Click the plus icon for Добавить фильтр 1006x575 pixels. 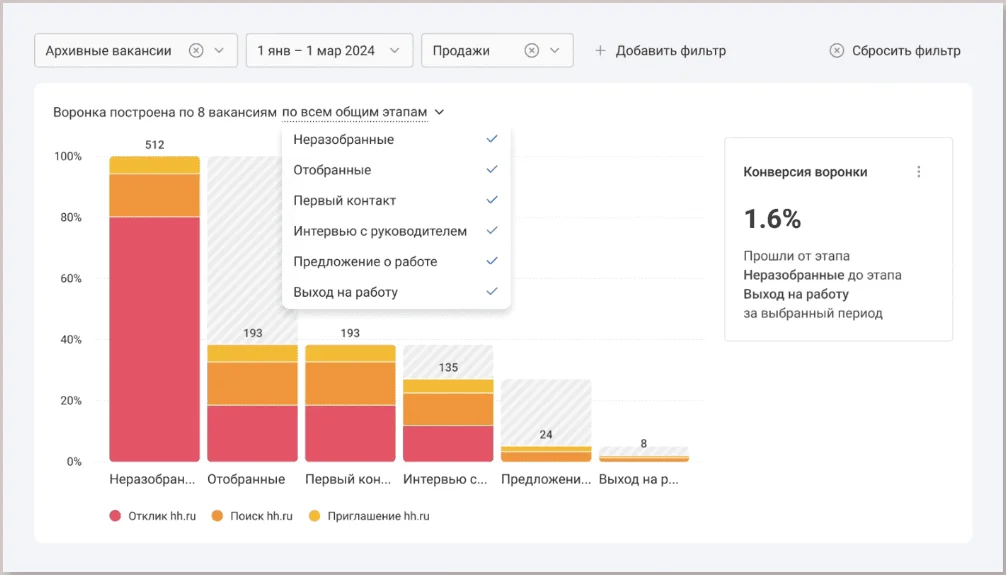coord(600,51)
